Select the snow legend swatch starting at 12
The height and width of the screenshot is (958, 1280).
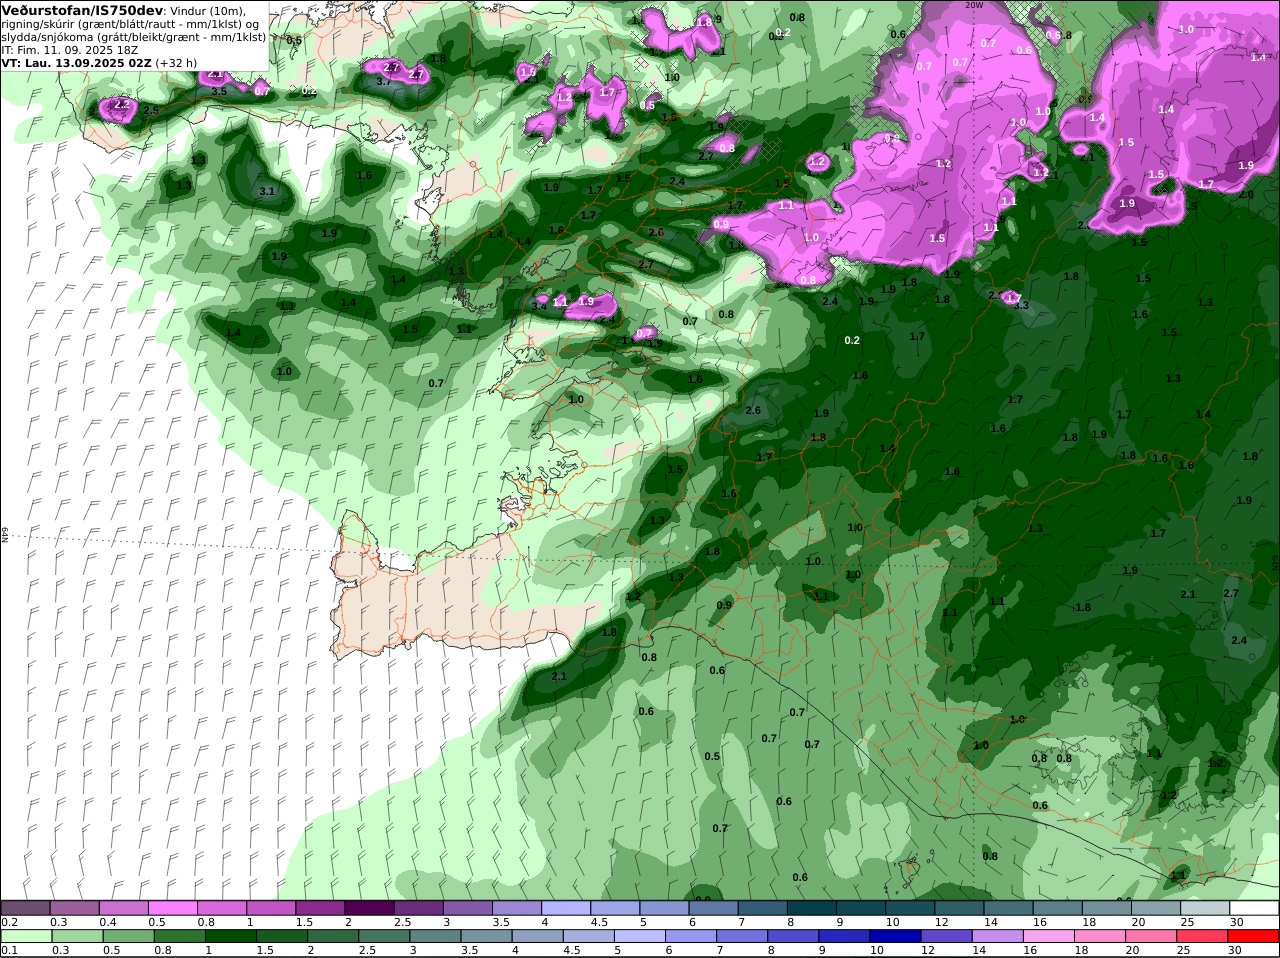[x=960, y=907]
